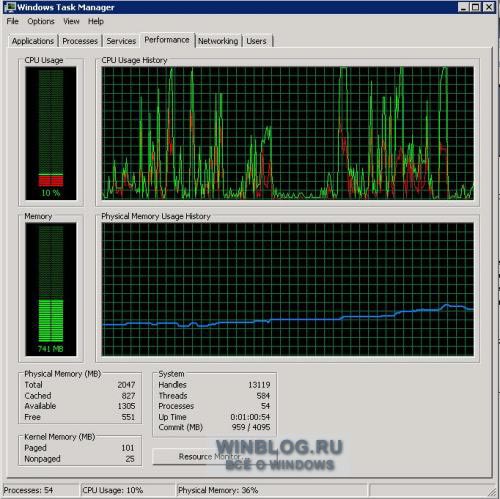Click the CPU Usage History graph
500x499 pixels.
(x=288, y=133)
